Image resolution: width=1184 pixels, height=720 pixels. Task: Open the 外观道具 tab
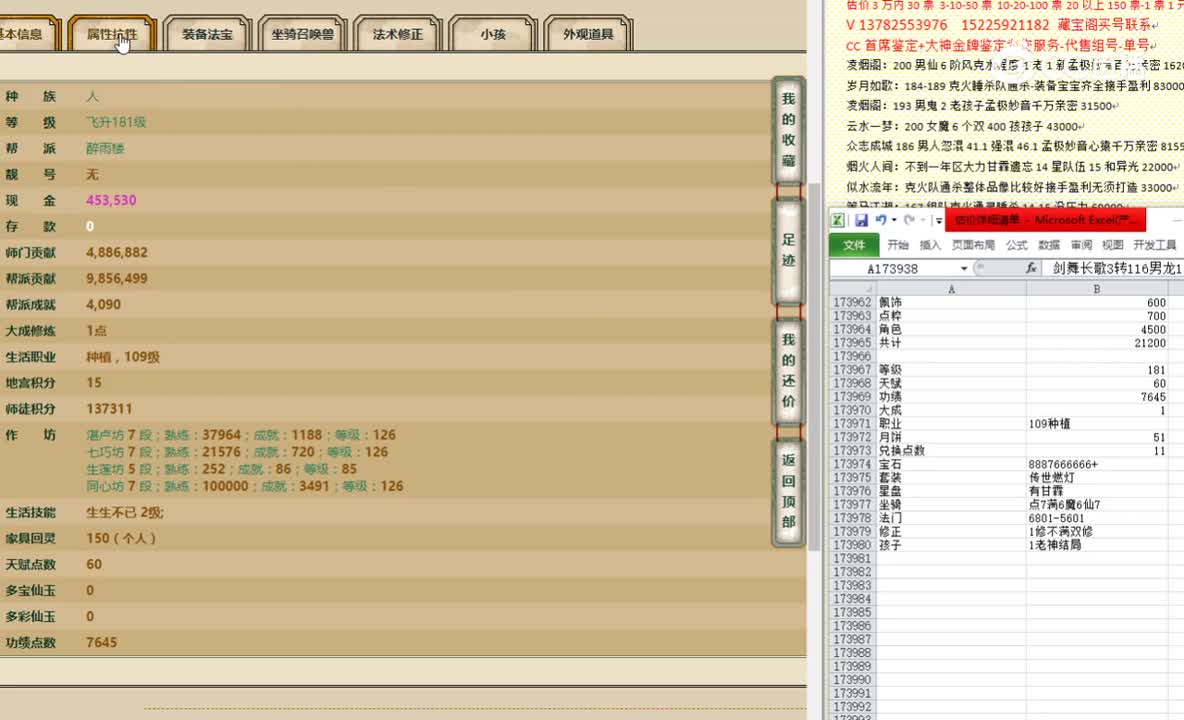pyautogui.click(x=587, y=34)
